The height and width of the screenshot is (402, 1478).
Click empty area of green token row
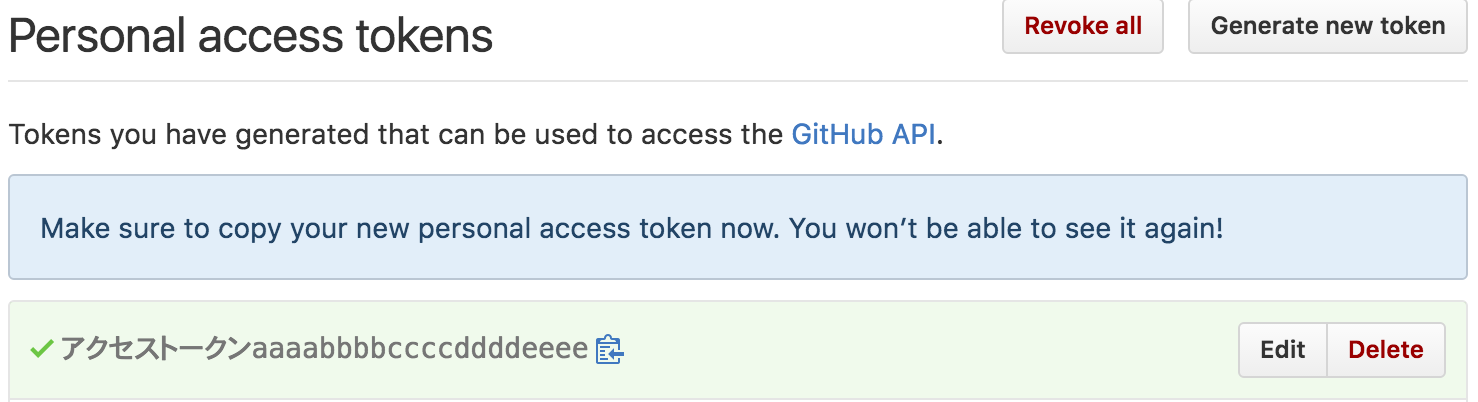point(930,350)
